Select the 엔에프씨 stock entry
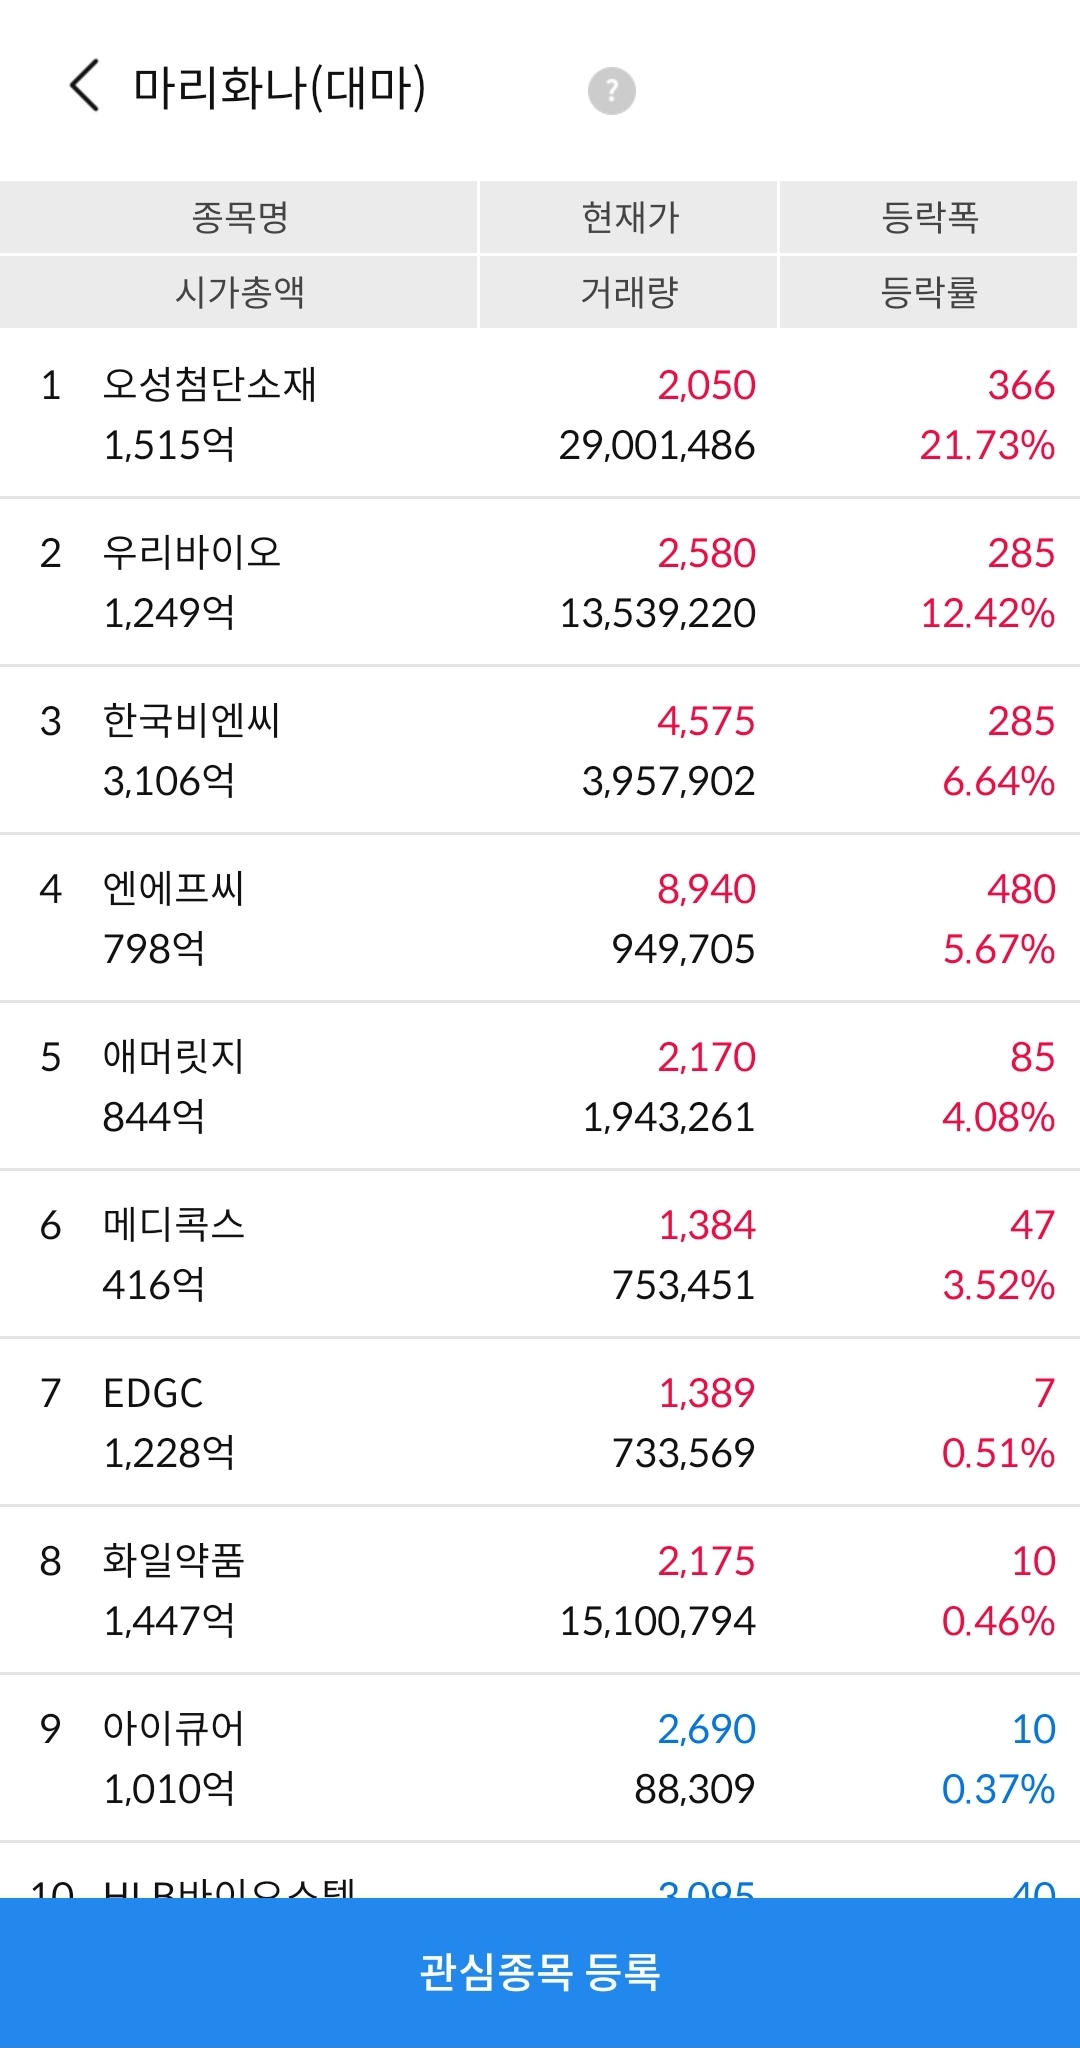Image resolution: width=1080 pixels, height=2048 pixels. [540, 918]
